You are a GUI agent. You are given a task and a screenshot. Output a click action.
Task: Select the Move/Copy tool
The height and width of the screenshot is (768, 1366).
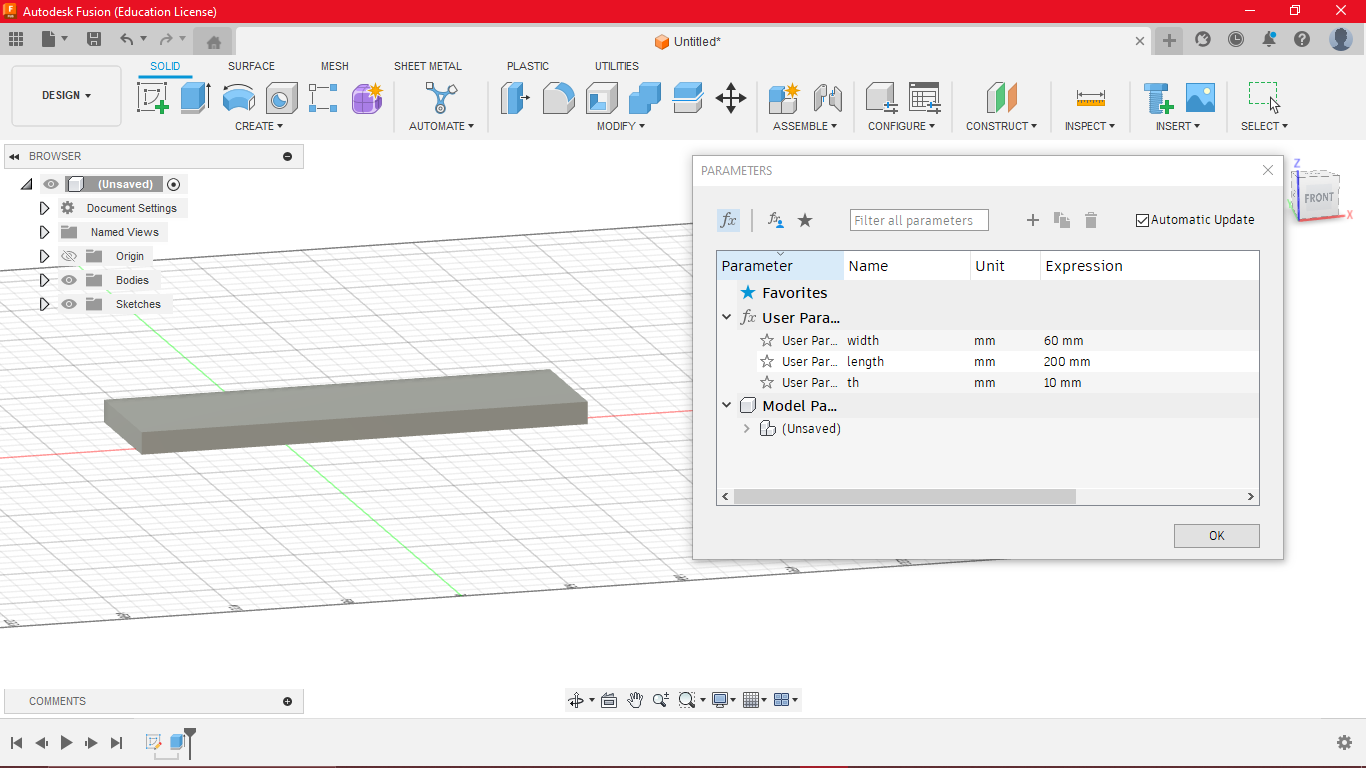tap(731, 98)
